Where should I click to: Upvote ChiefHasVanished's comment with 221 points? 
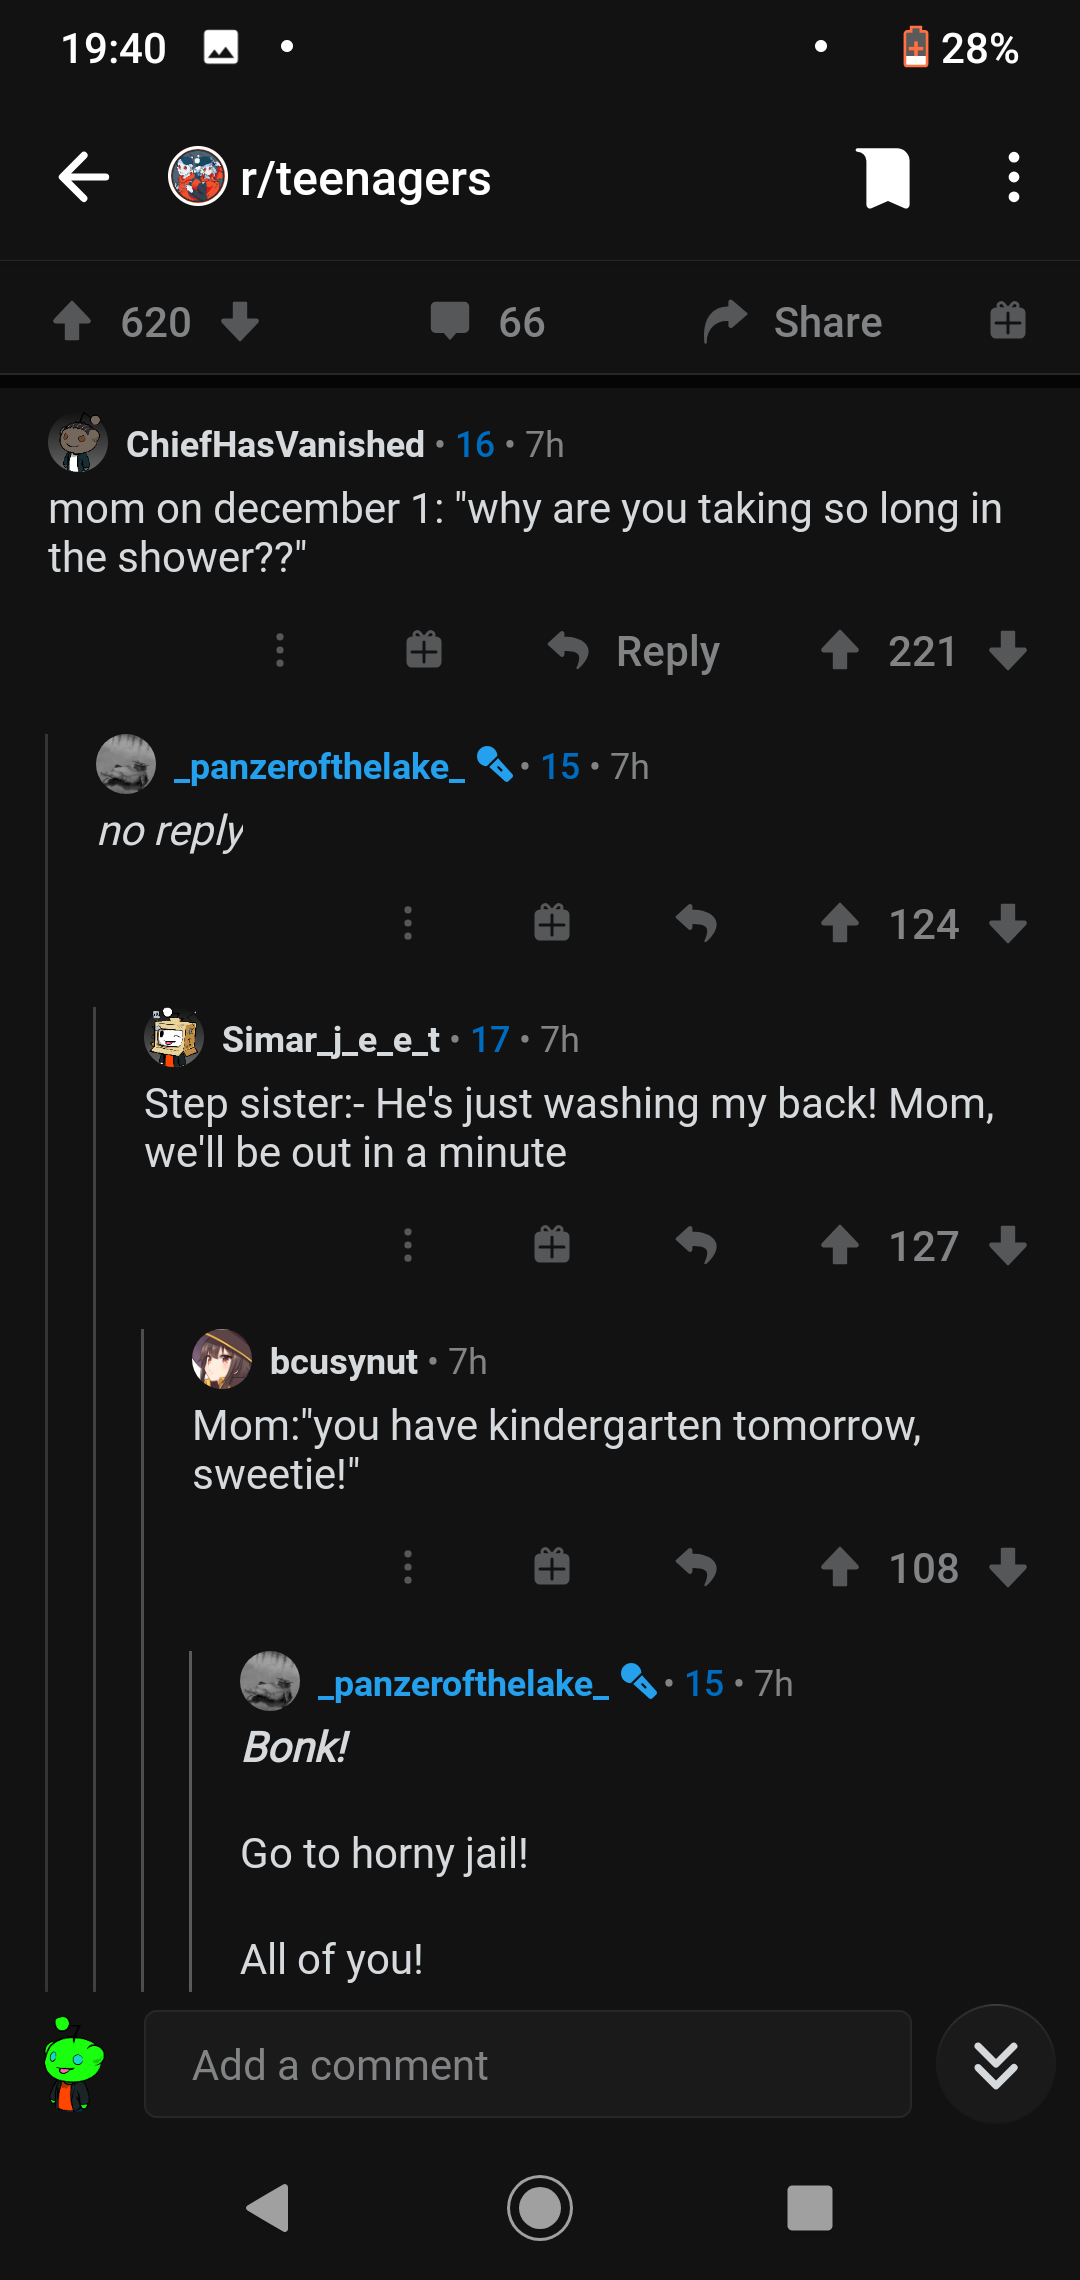point(840,652)
